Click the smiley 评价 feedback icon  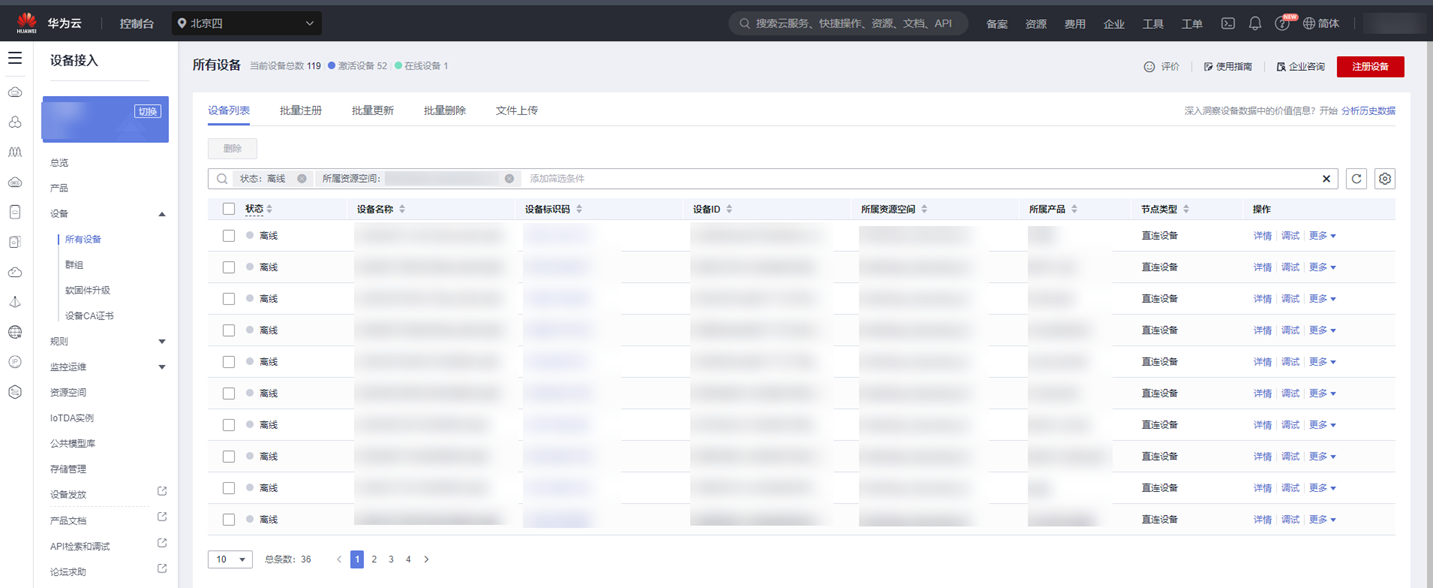1149,67
